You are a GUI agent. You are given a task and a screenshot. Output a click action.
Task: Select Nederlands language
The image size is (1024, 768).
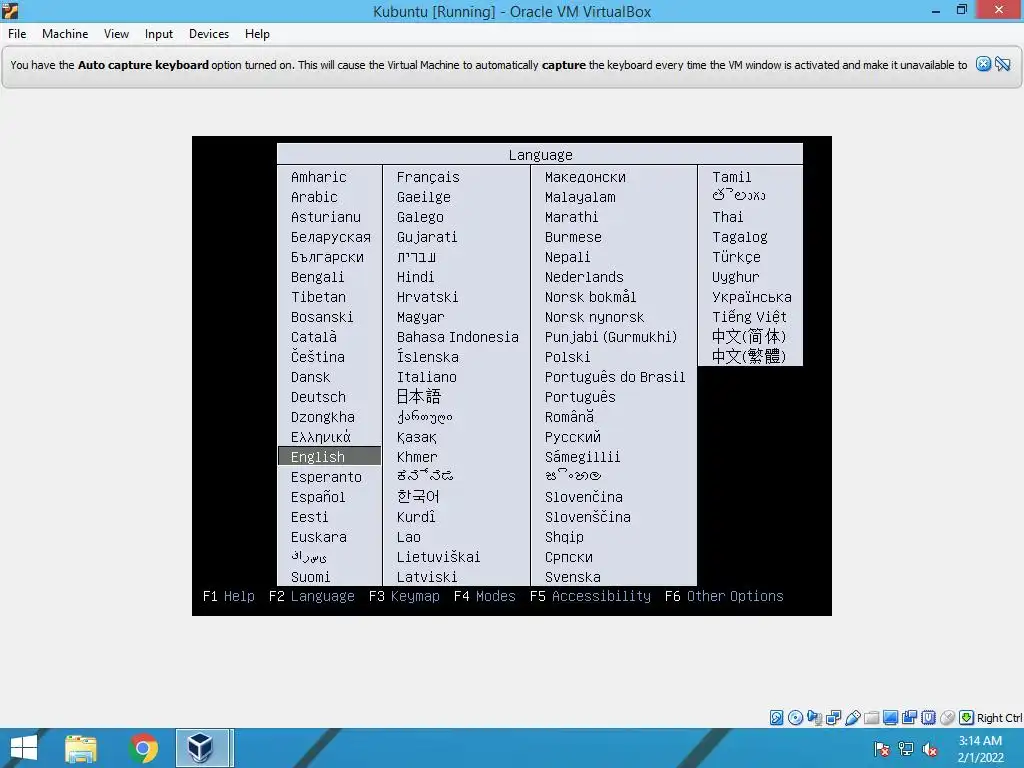584,277
